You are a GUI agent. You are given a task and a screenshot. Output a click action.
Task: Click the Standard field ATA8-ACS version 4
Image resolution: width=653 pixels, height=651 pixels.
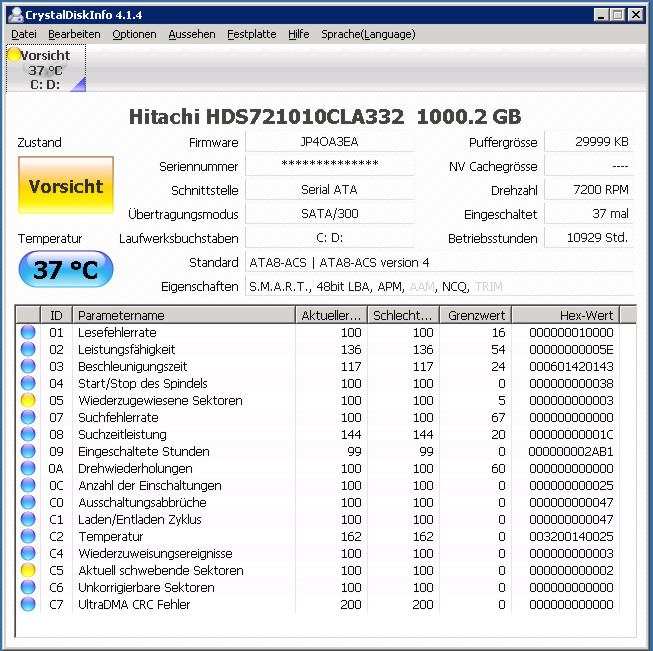[x=439, y=262]
